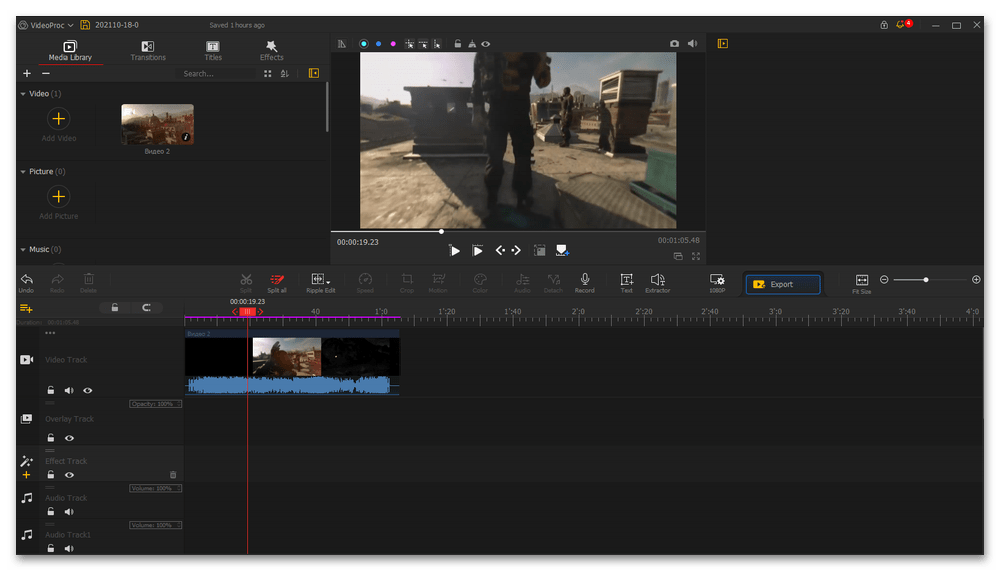
Task: Select the Text tool in toolbar
Action: coord(626,280)
